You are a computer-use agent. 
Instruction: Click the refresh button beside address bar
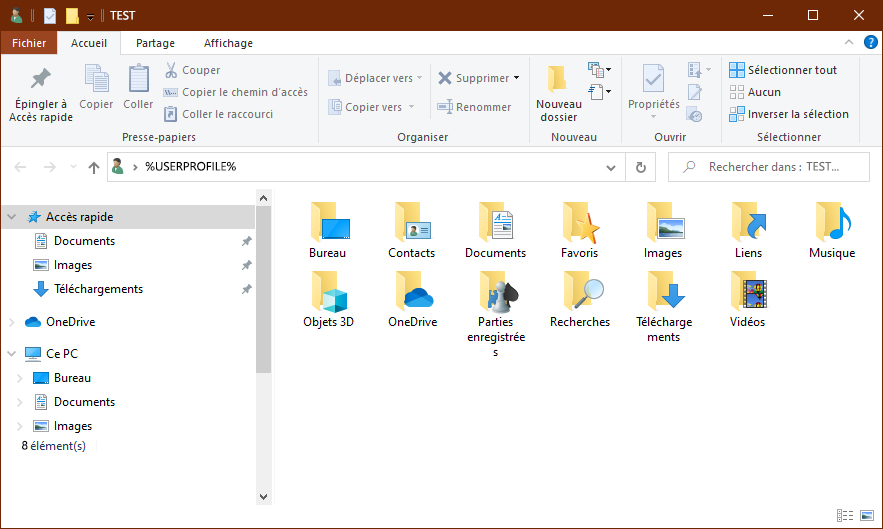640,167
